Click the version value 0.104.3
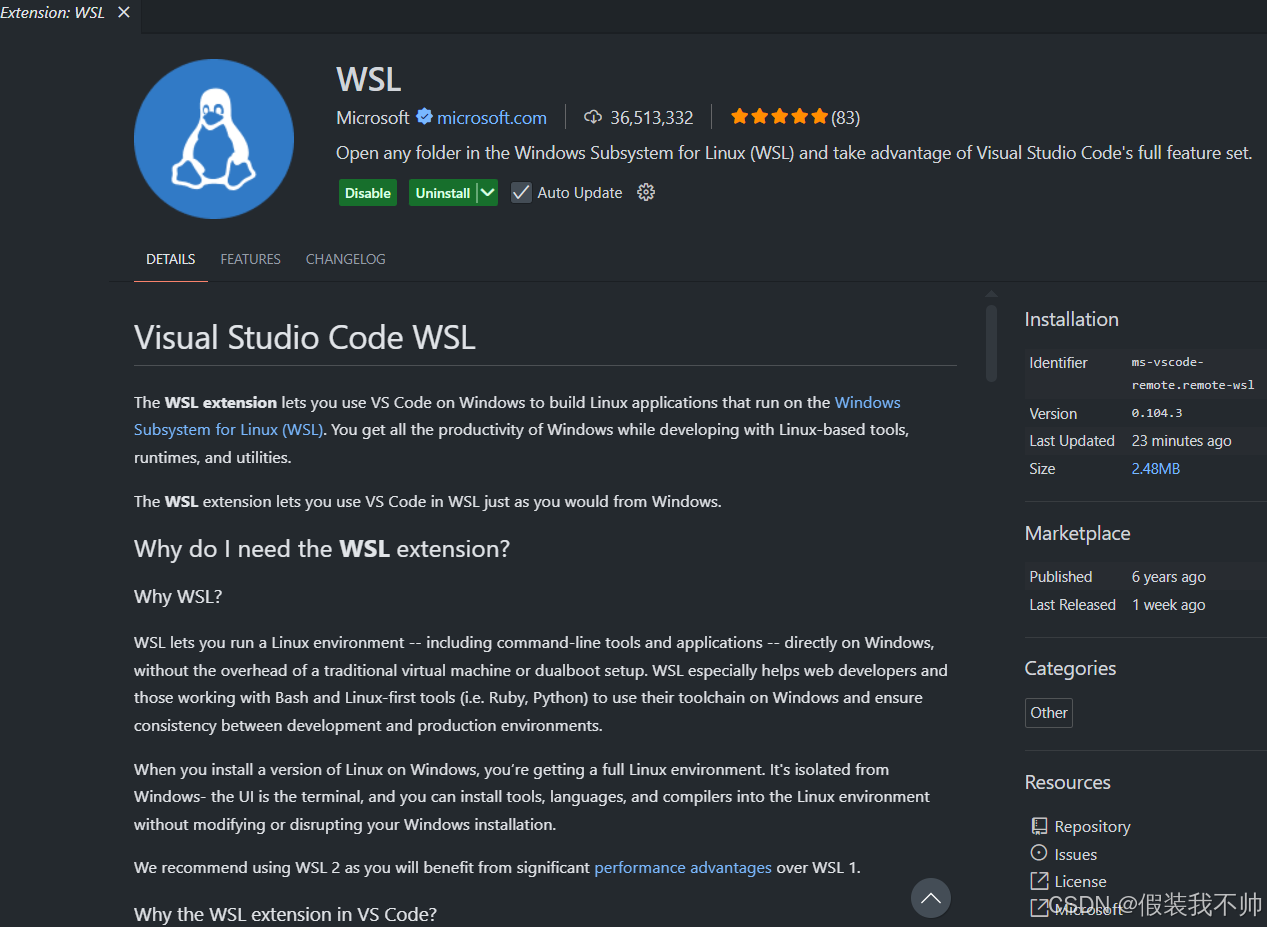This screenshot has width=1267, height=927. 1157,413
